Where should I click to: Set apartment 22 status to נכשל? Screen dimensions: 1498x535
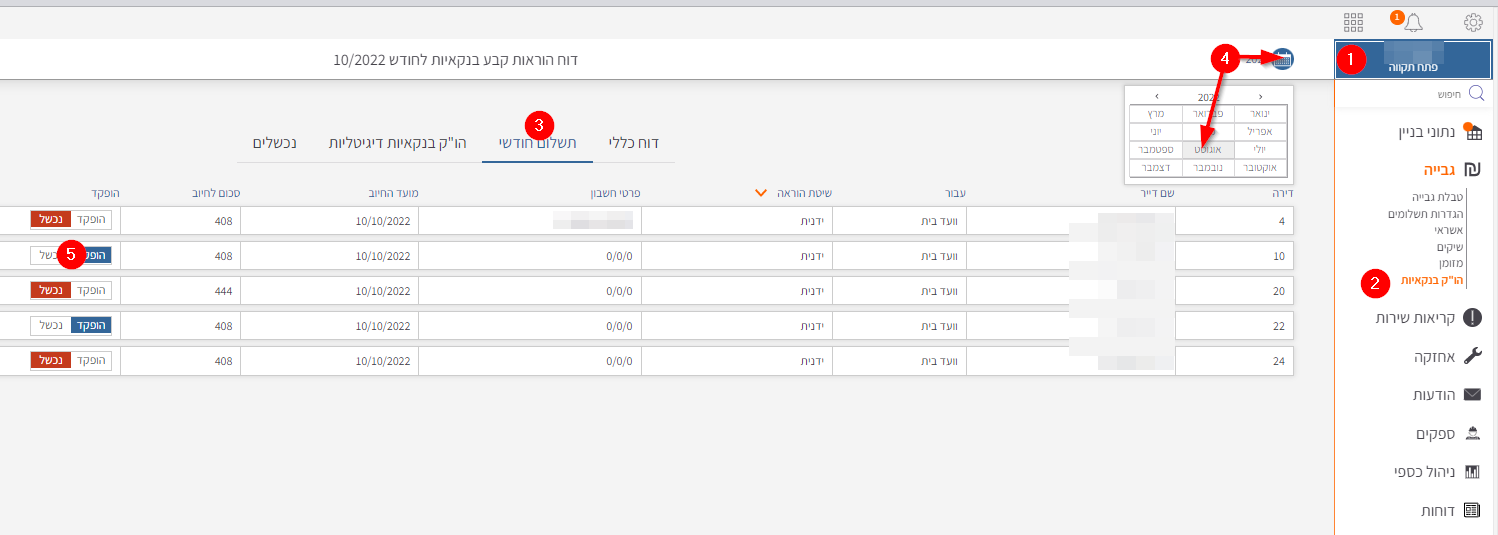tap(48, 326)
